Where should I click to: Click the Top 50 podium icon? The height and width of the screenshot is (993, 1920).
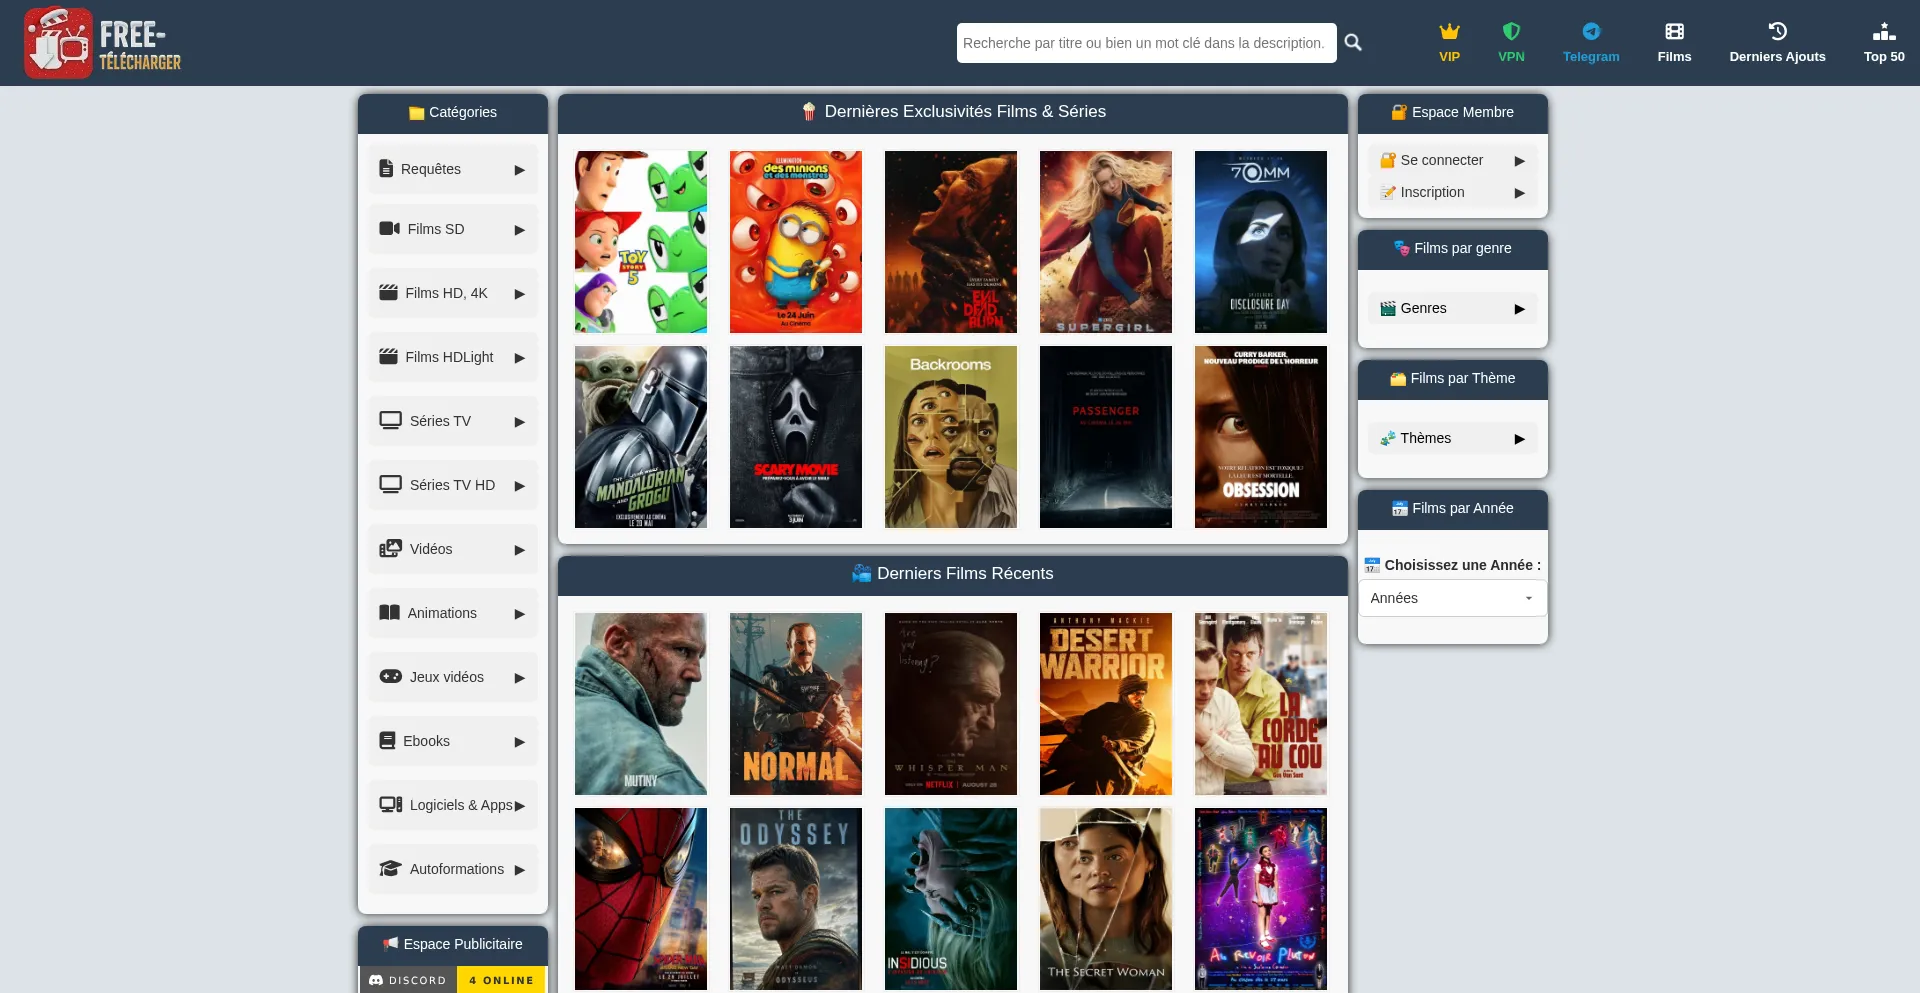(x=1884, y=31)
